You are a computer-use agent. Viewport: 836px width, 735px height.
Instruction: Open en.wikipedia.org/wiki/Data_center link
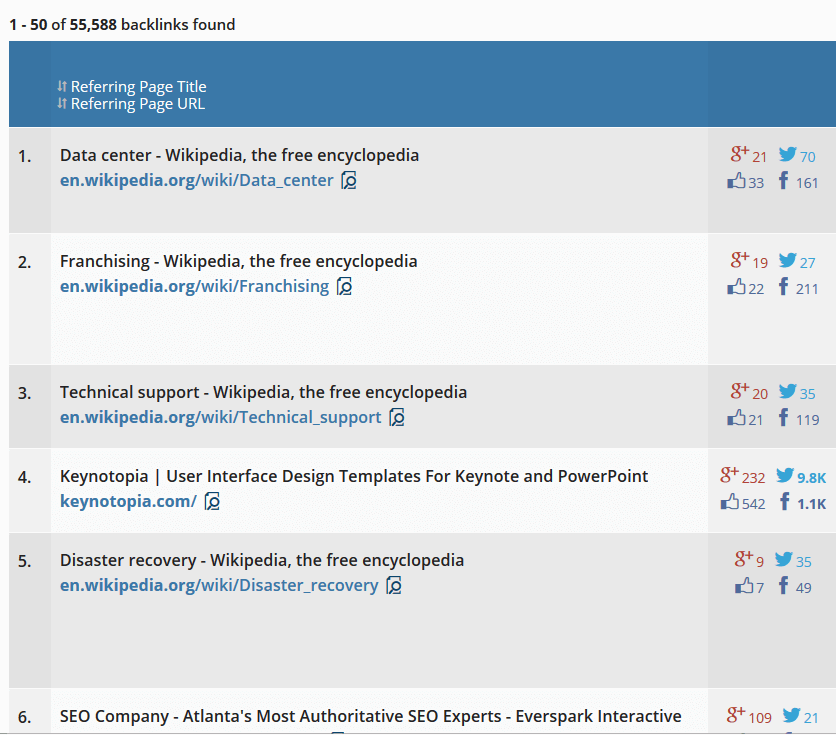[196, 180]
